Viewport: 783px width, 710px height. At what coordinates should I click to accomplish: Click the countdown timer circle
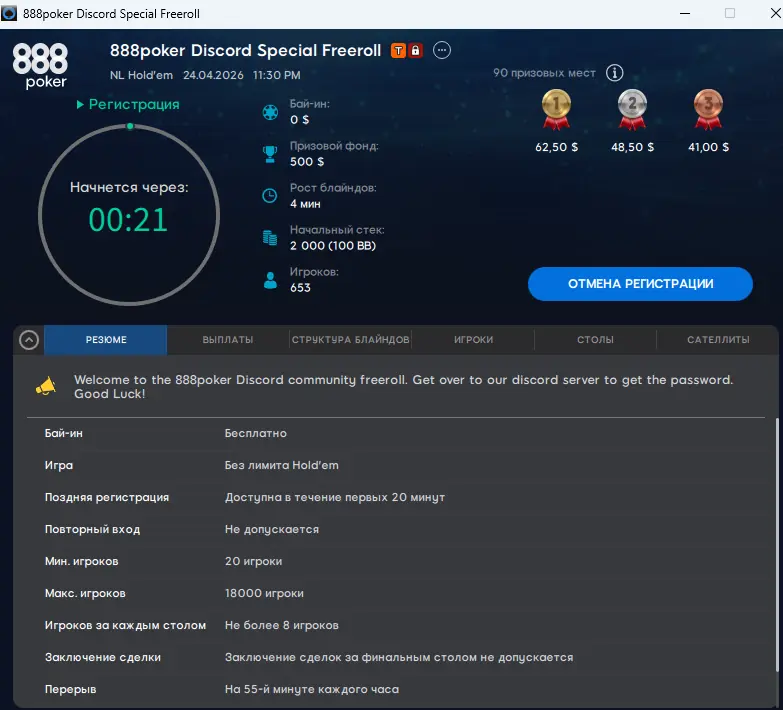(x=128, y=214)
